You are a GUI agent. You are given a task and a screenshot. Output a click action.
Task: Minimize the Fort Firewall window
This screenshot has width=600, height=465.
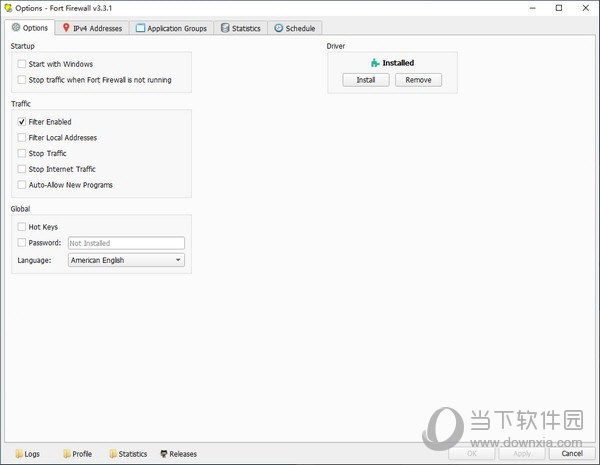coord(532,8)
